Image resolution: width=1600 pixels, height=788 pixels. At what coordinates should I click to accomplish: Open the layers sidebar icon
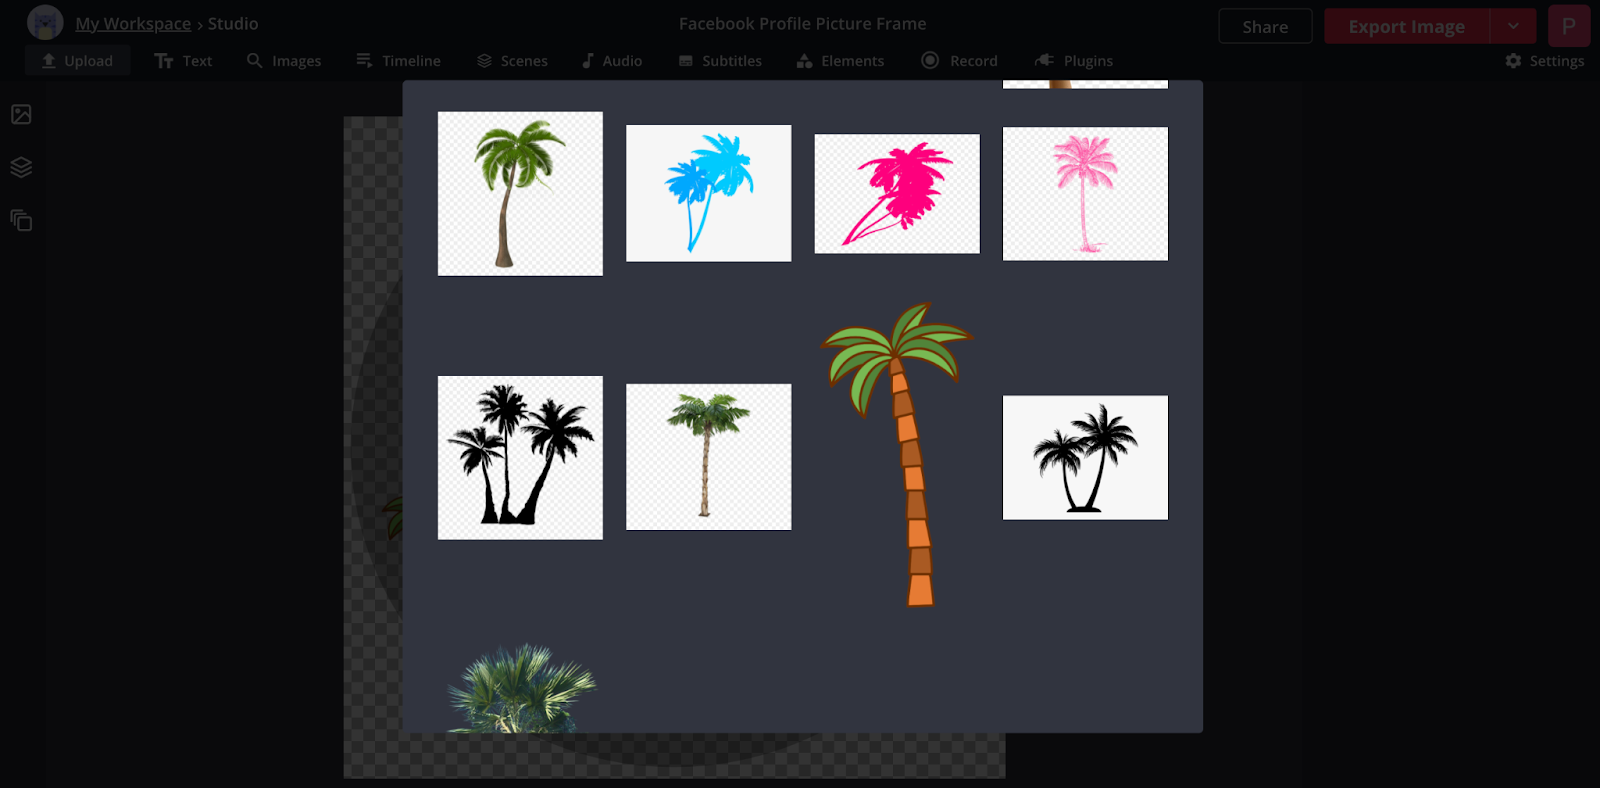coord(21,167)
